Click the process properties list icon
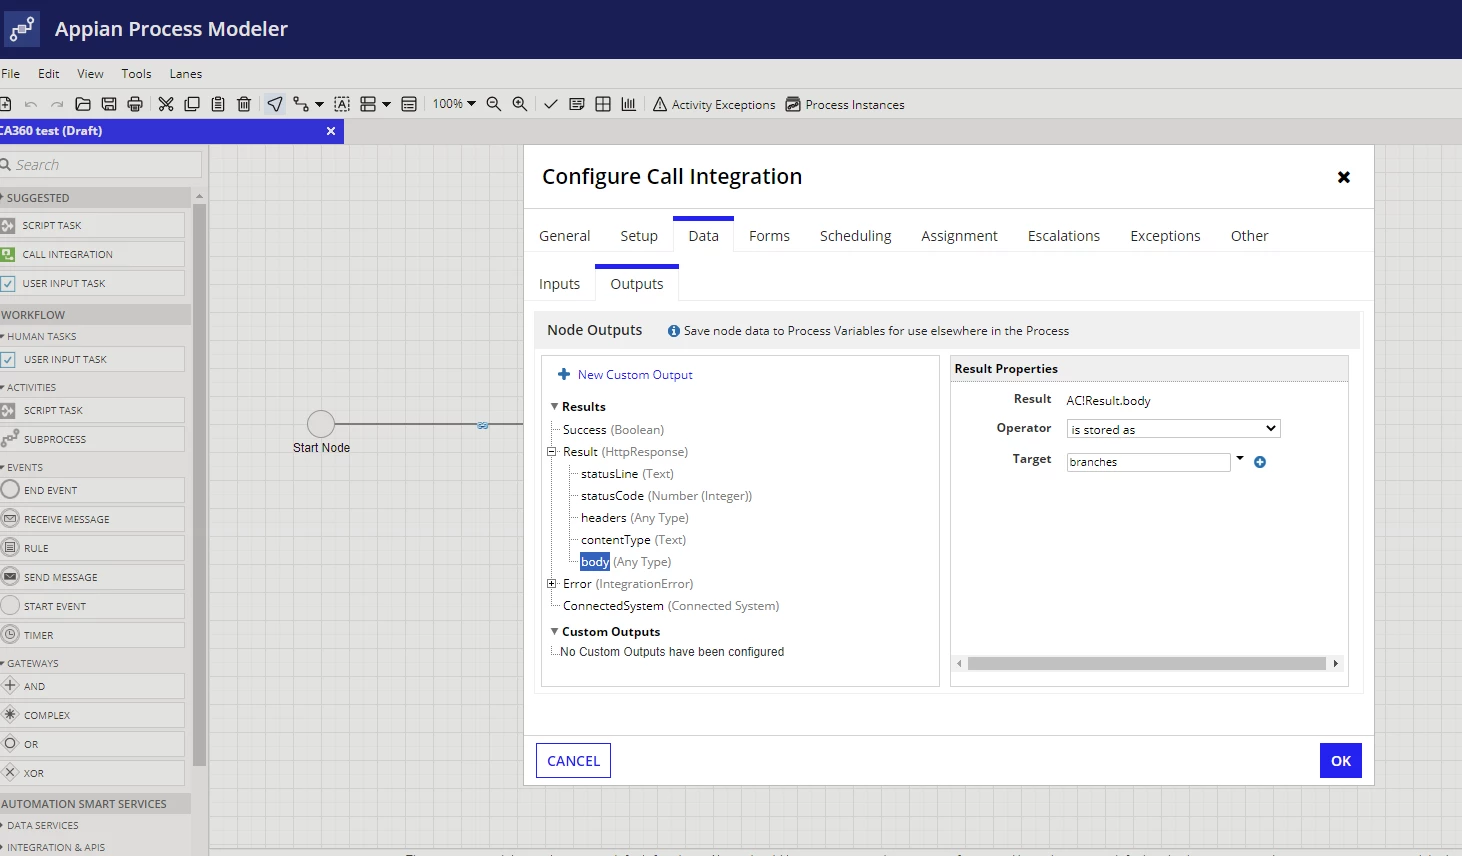This screenshot has width=1462, height=856. point(409,104)
